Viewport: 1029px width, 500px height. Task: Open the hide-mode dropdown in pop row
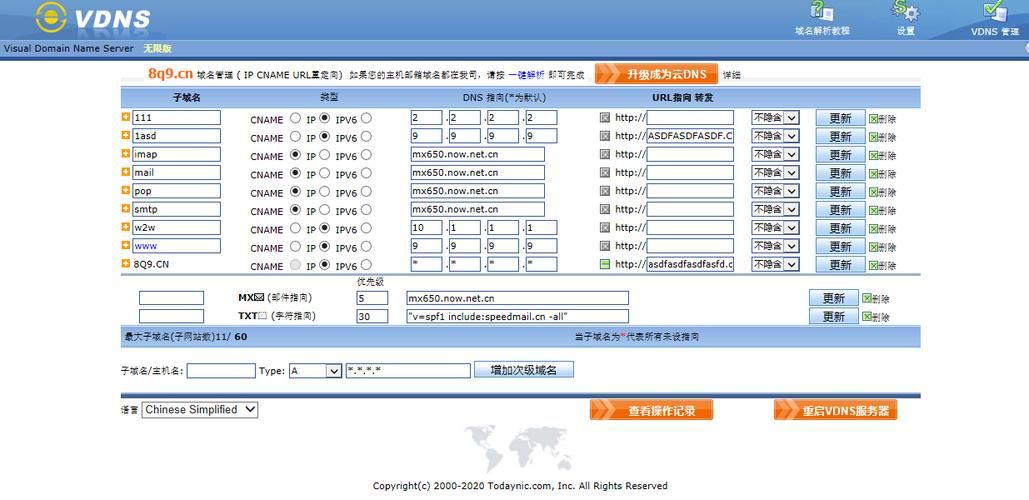pyautogui.click(x=775, y=192)
